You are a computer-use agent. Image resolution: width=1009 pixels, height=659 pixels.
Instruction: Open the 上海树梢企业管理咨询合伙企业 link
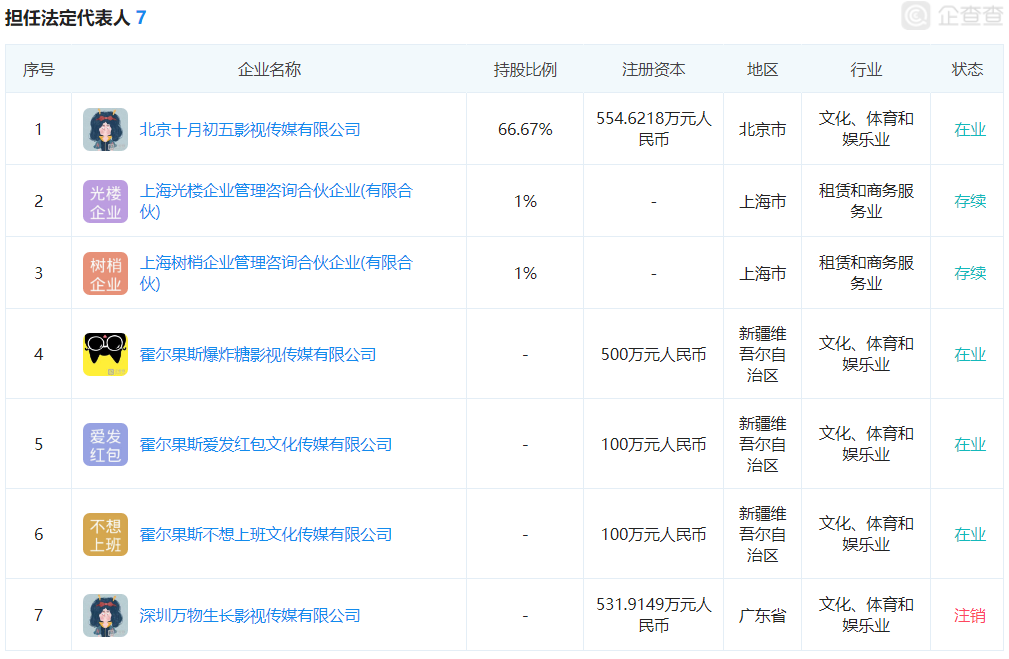pyautogui.click(x=276, y=274)
